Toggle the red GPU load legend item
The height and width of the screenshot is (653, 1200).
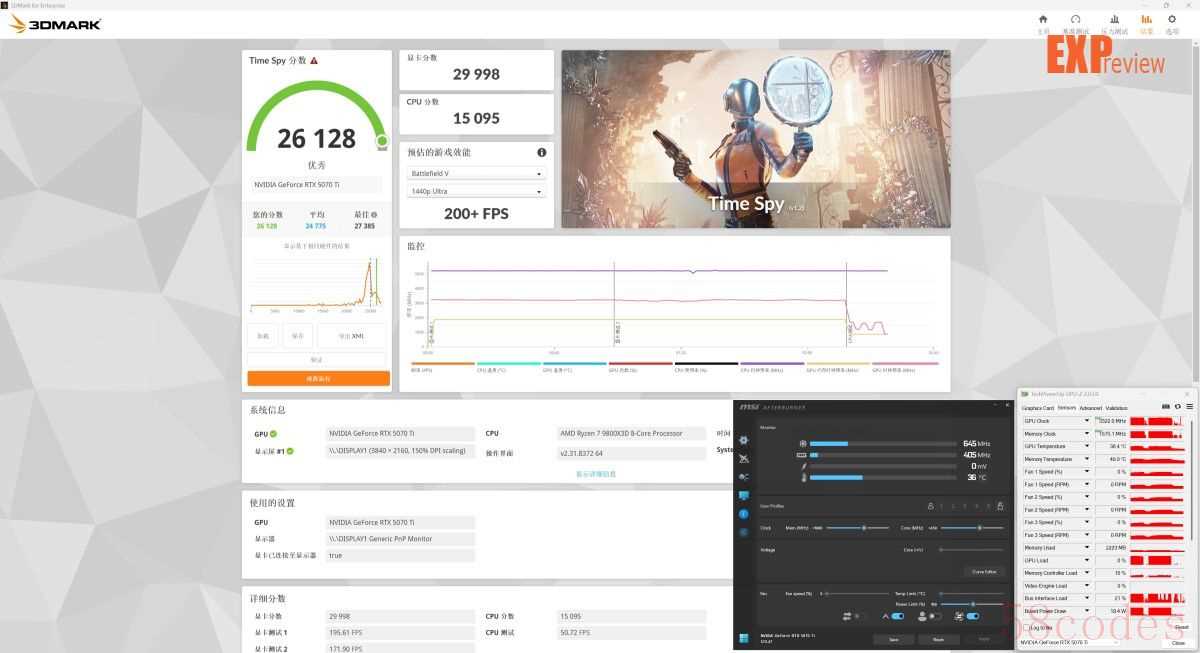tap(640, 367)
